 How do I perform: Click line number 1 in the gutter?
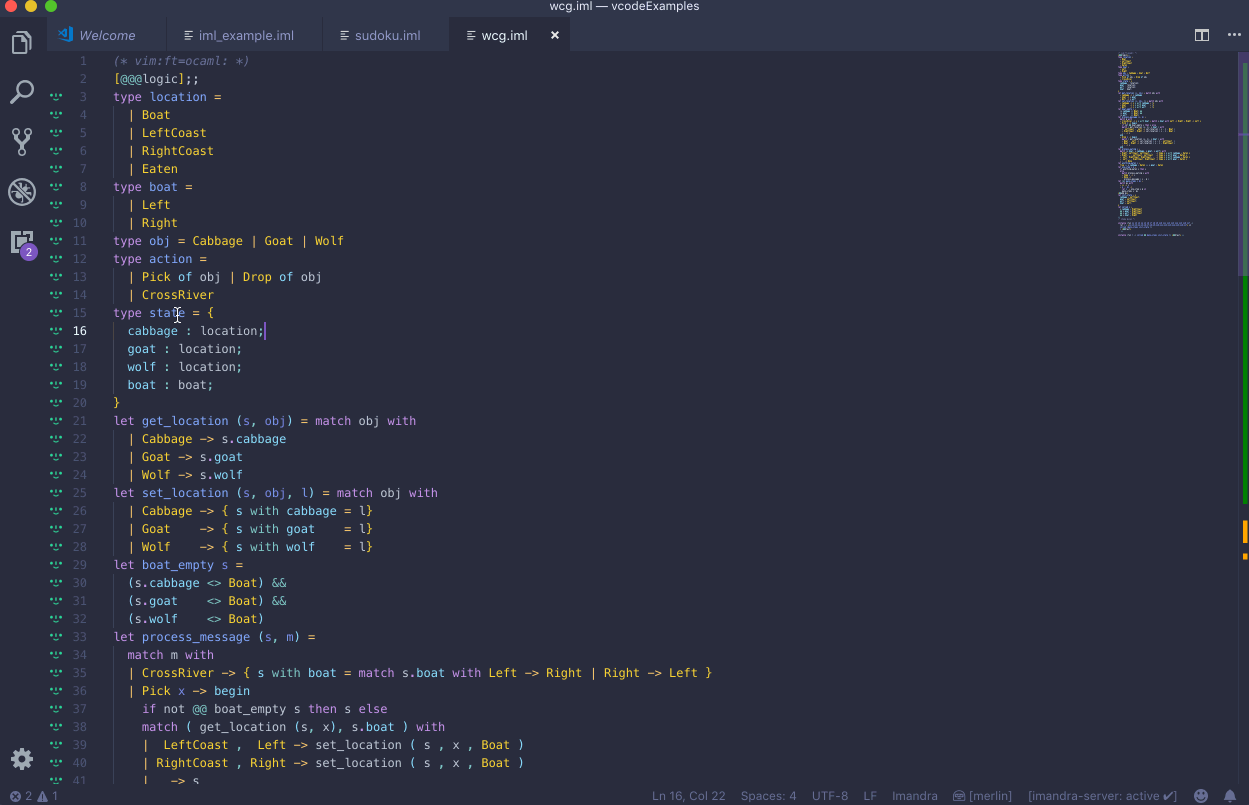[x=84, y=61]
